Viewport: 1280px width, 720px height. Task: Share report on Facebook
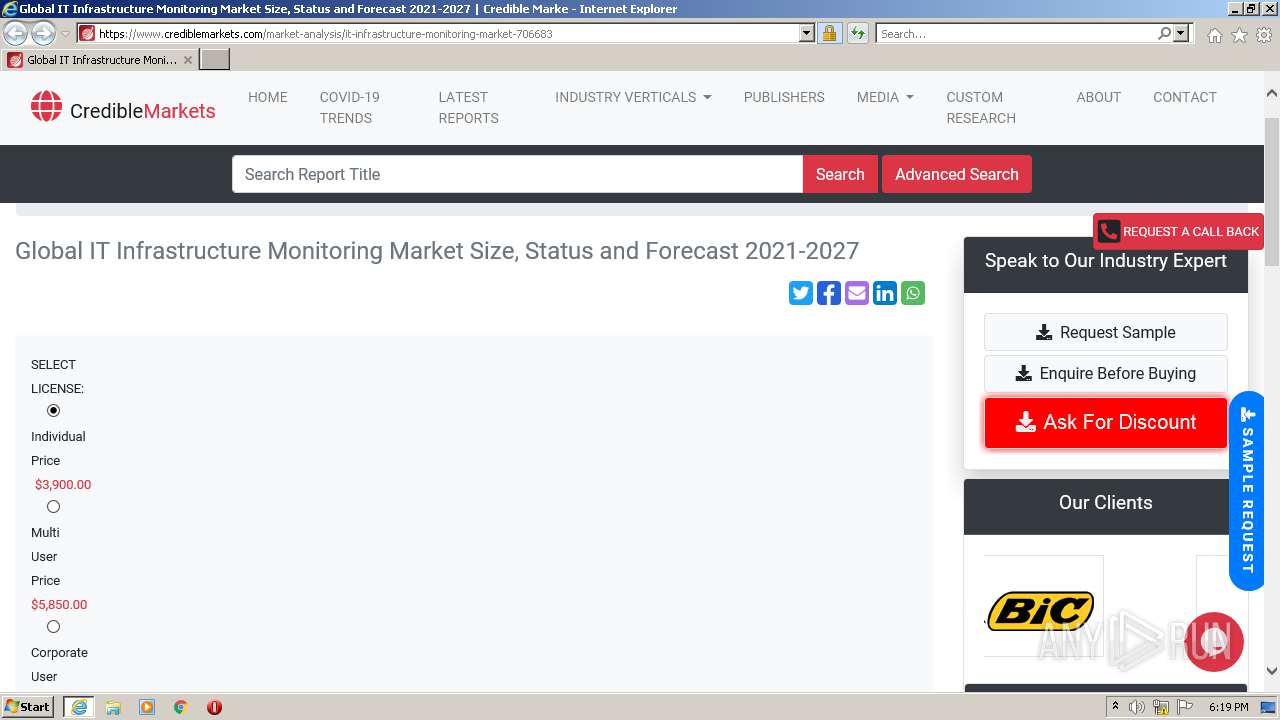(x=829, y=293)
